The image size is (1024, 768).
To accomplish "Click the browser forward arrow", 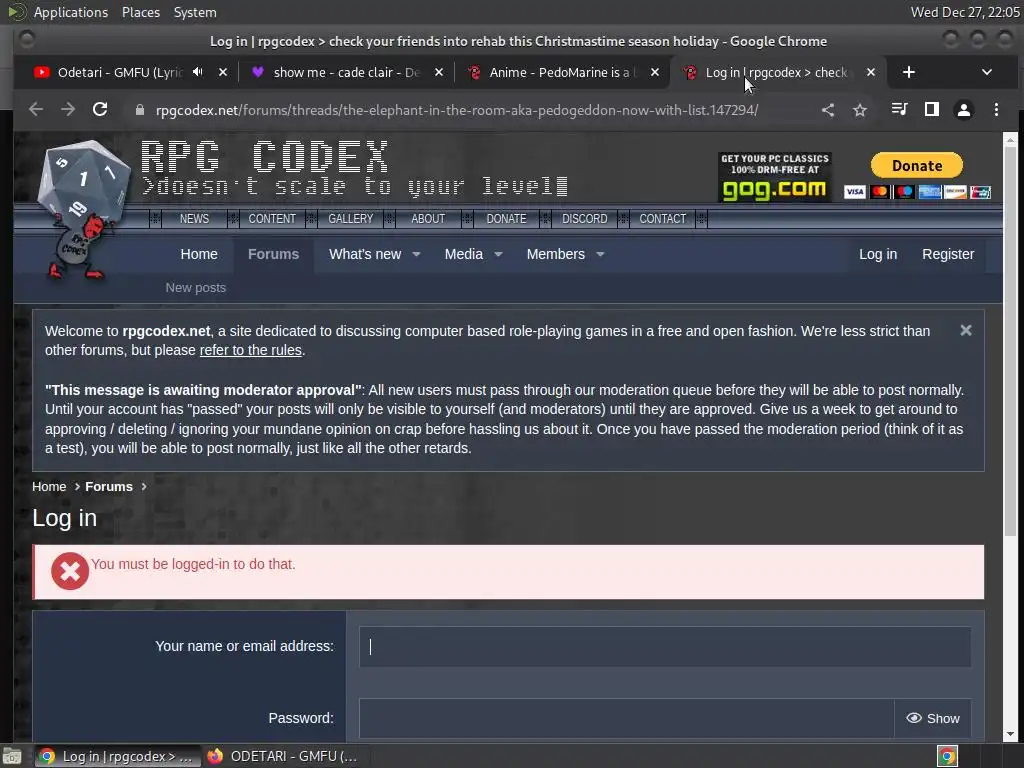I will click(x=68, y=110).
